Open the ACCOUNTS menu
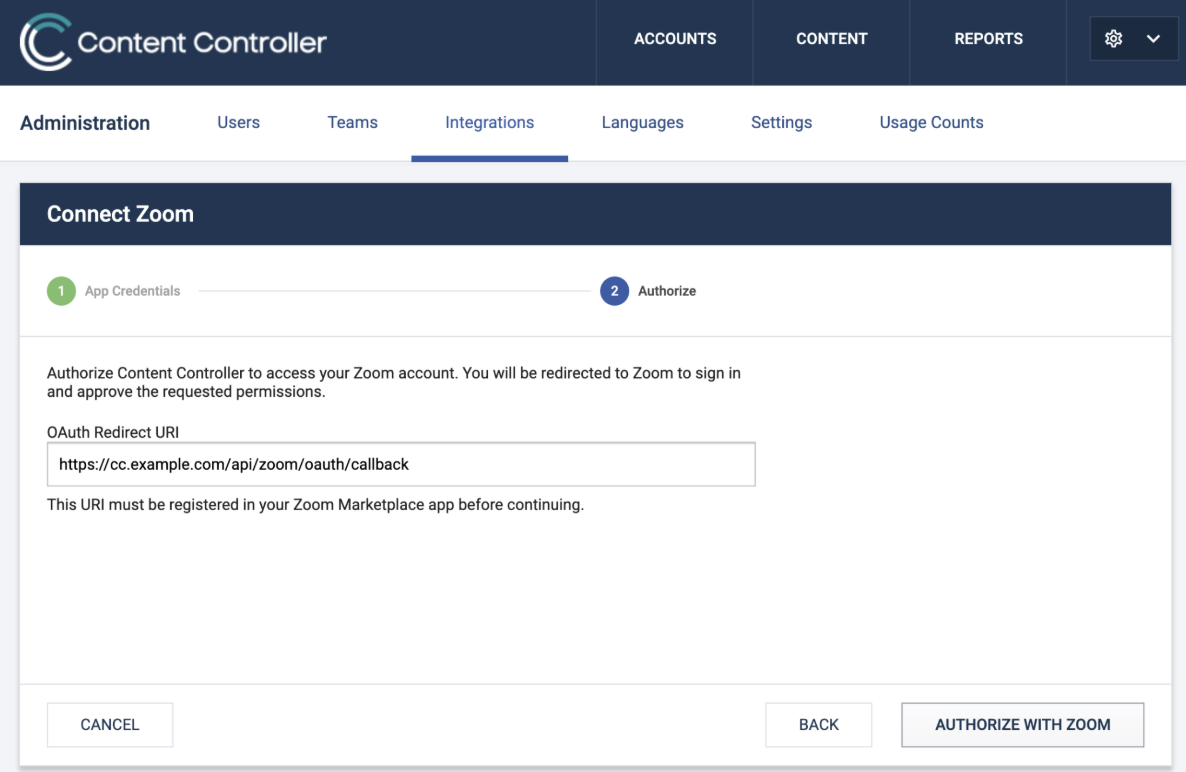1186x772 pixels. (675, 39)
